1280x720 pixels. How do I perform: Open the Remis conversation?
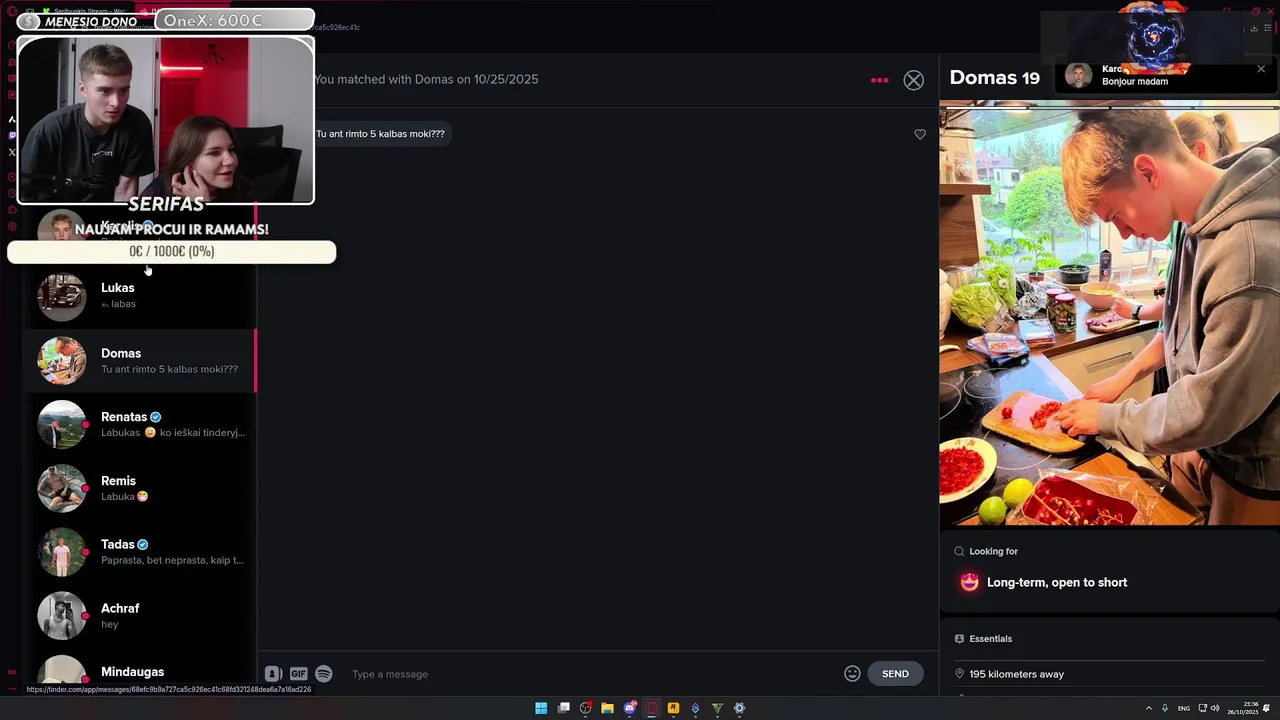(140, 488)
